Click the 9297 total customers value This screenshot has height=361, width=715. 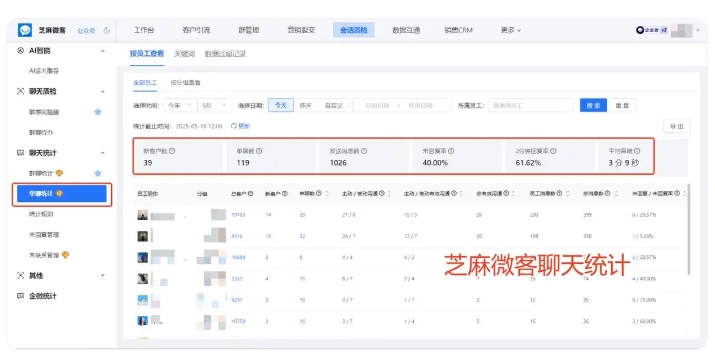point(237,300)
